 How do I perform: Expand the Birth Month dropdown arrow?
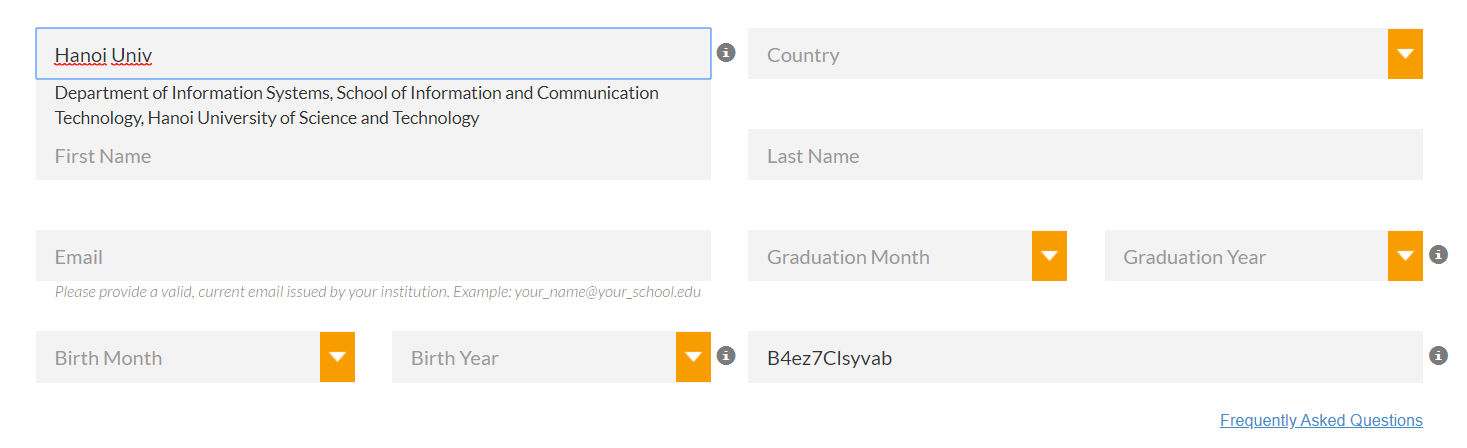(x=337, y=357)
